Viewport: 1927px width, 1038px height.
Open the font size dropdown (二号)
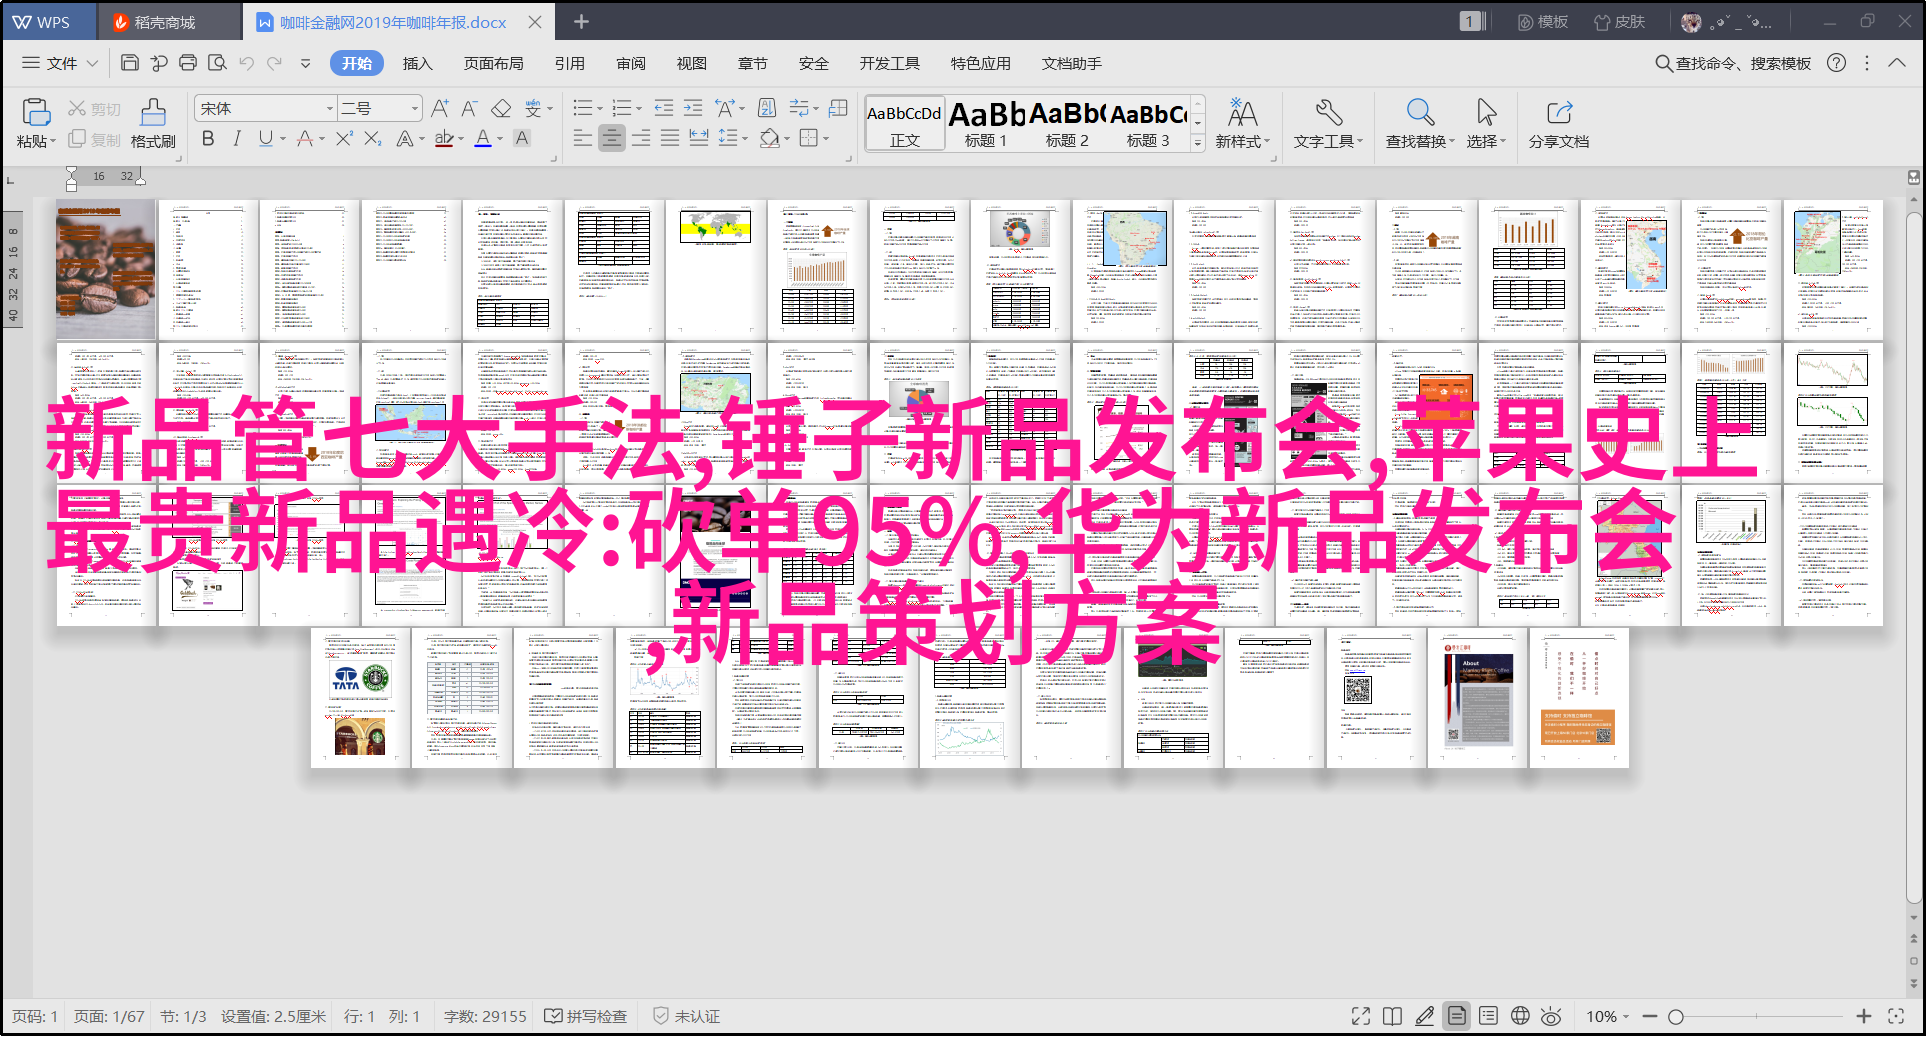(414, 108)
